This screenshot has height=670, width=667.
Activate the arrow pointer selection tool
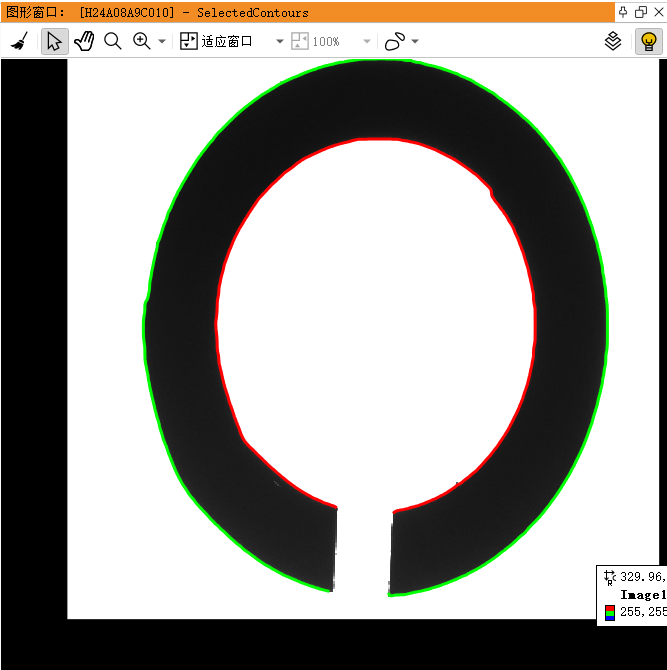[55, 41]
